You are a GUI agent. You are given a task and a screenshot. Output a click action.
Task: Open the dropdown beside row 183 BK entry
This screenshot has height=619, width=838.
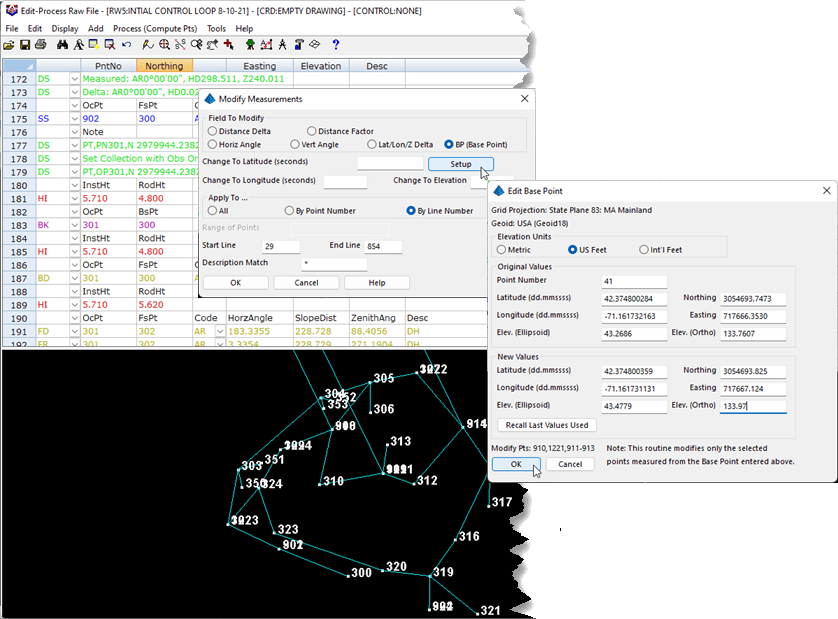coord(73,225)
